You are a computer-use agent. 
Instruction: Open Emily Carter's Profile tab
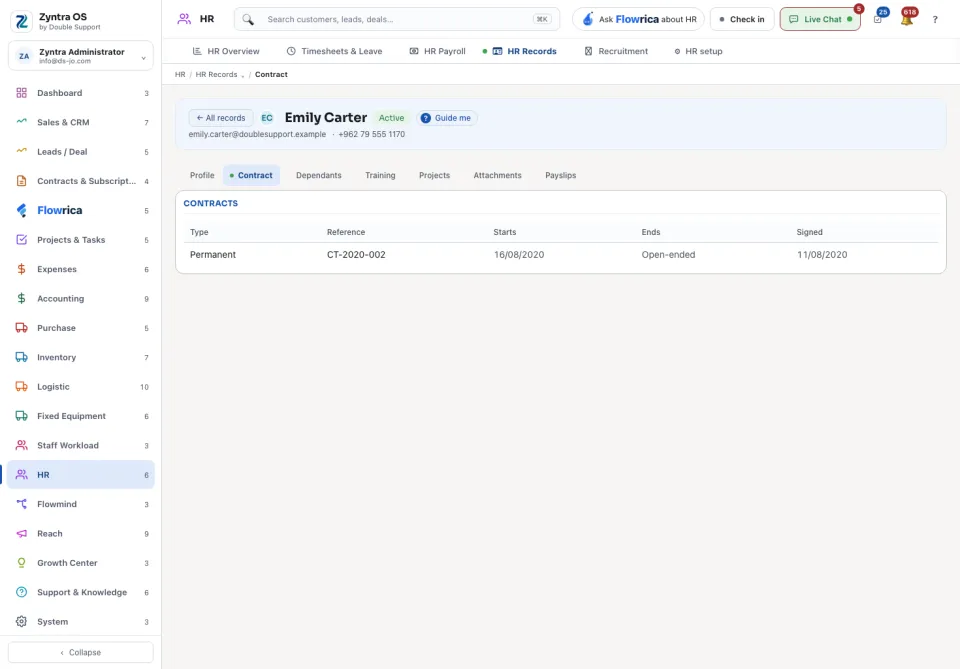point(202,176)
